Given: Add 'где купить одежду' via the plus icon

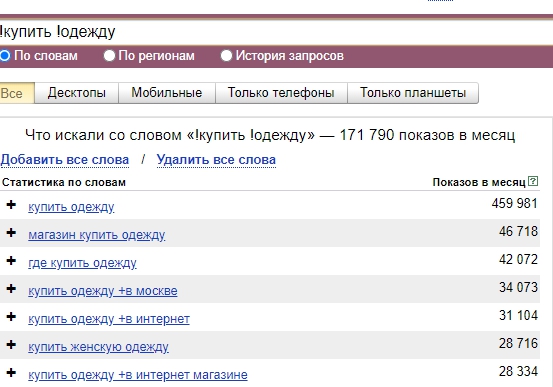Looking at the screenshot, I should click(x=11, y=261).
